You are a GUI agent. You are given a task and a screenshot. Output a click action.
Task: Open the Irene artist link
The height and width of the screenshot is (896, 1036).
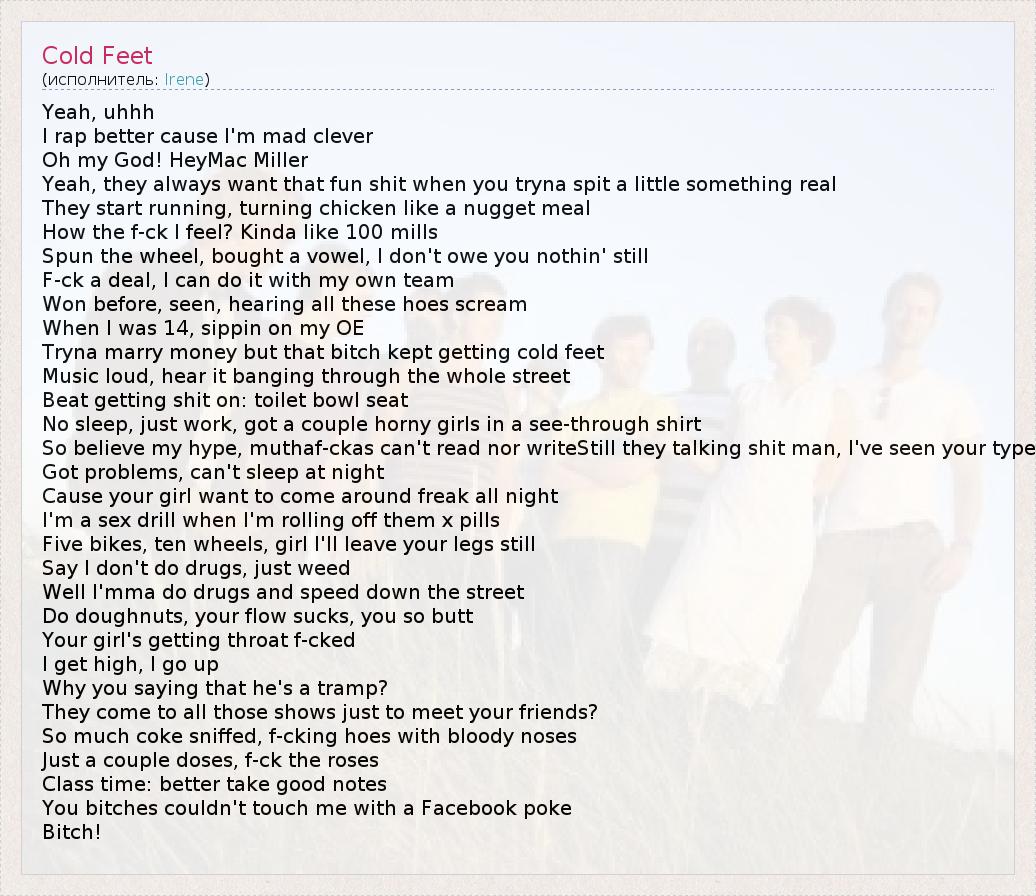click(186, 80)
